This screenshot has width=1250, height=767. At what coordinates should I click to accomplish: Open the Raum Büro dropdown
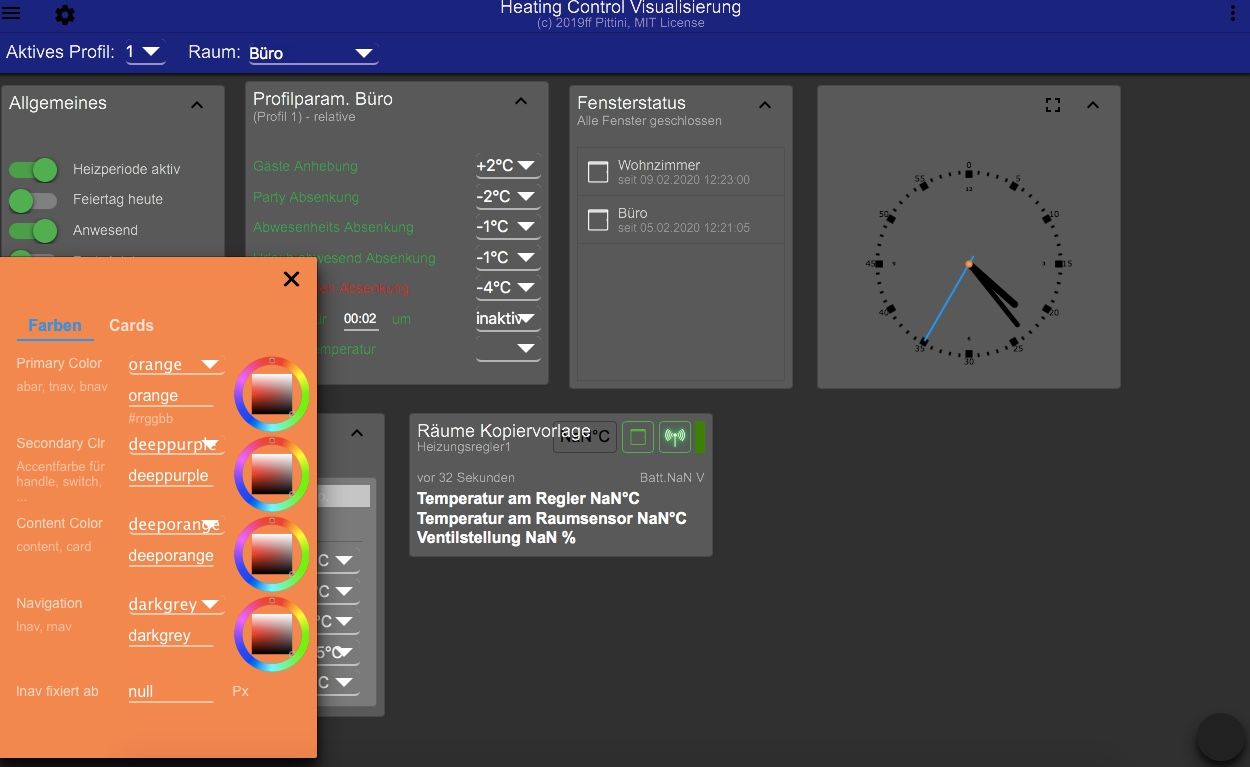tap(312, 53)
